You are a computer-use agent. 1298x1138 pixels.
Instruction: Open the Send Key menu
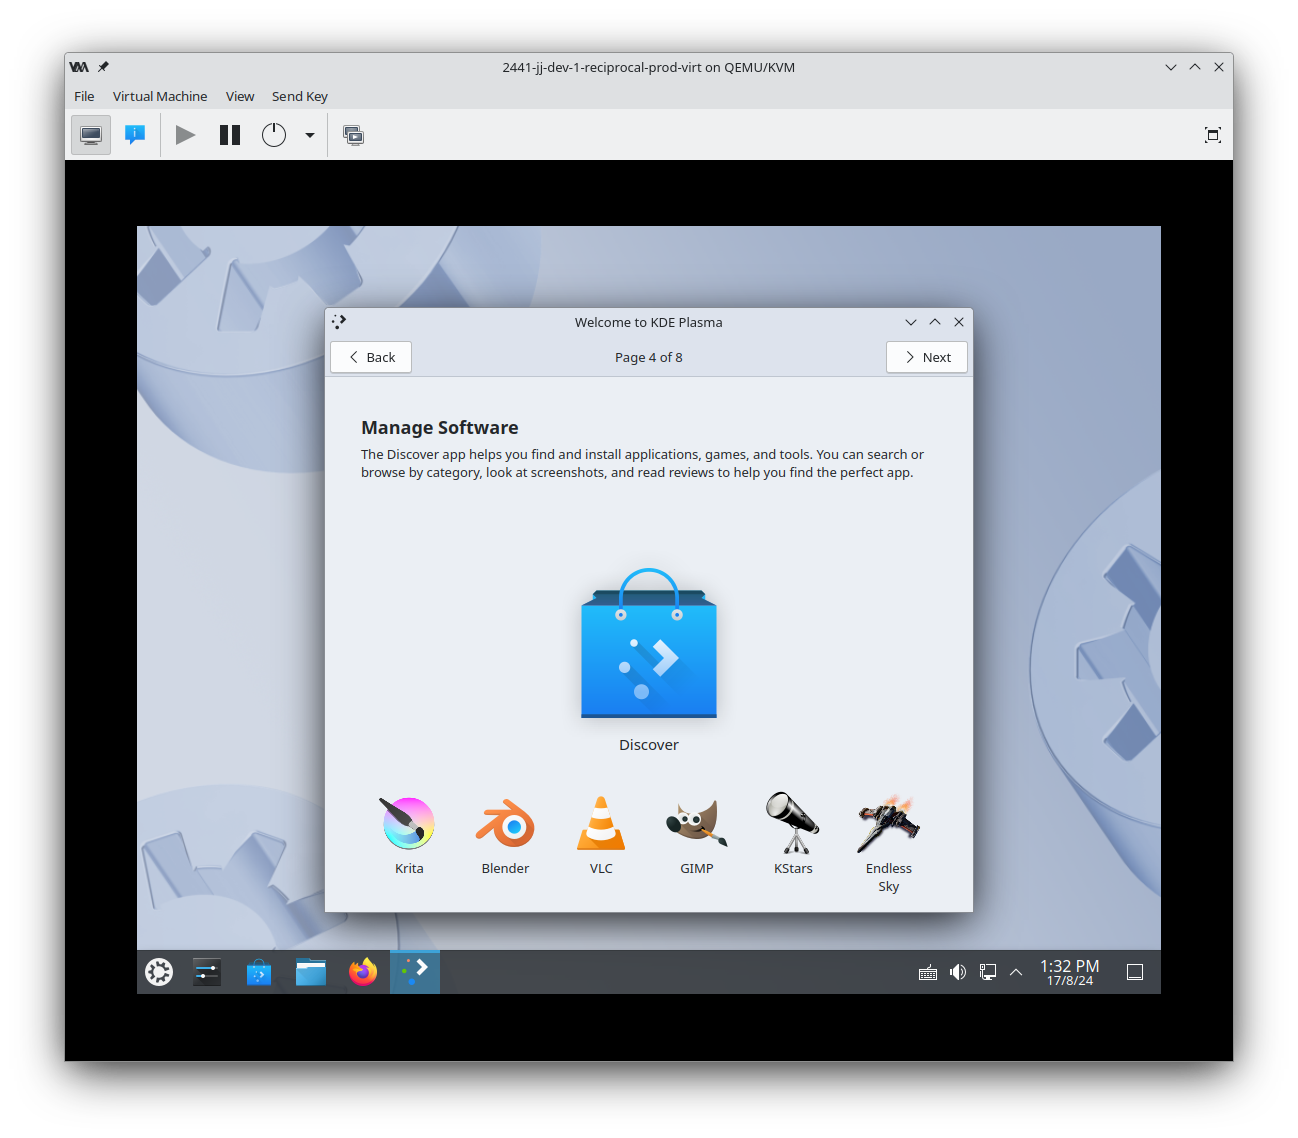tap(300, 96)
